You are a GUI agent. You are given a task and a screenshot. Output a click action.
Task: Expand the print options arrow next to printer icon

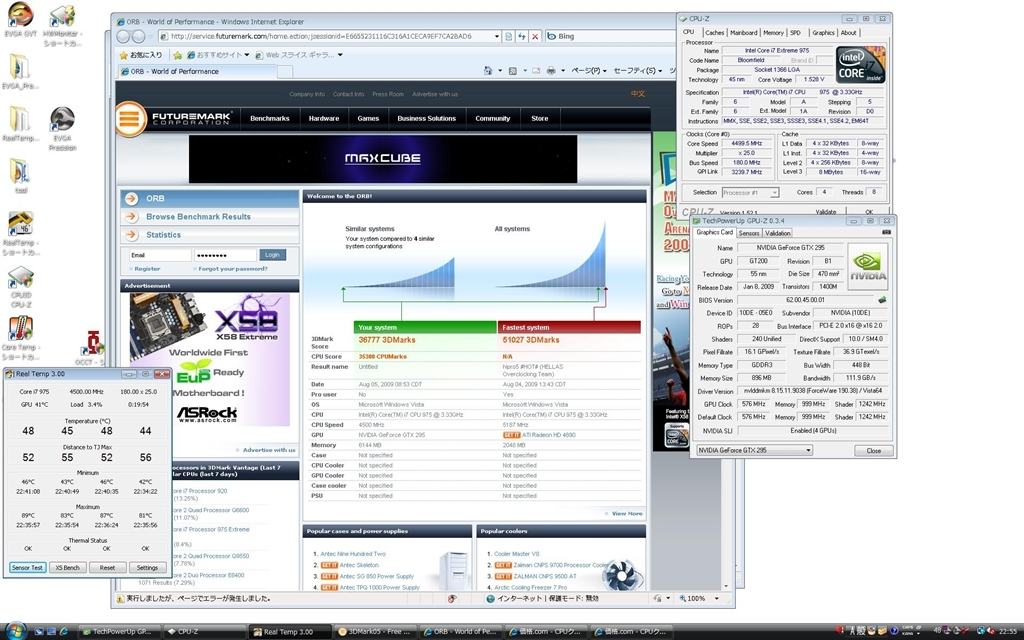click(x=563, y=71)
